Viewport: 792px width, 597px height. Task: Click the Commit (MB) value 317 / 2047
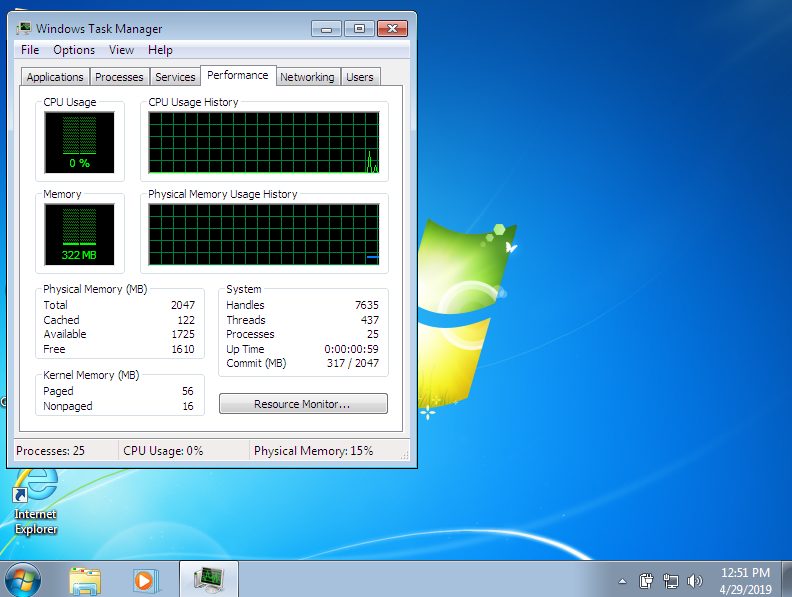(353, 363)
